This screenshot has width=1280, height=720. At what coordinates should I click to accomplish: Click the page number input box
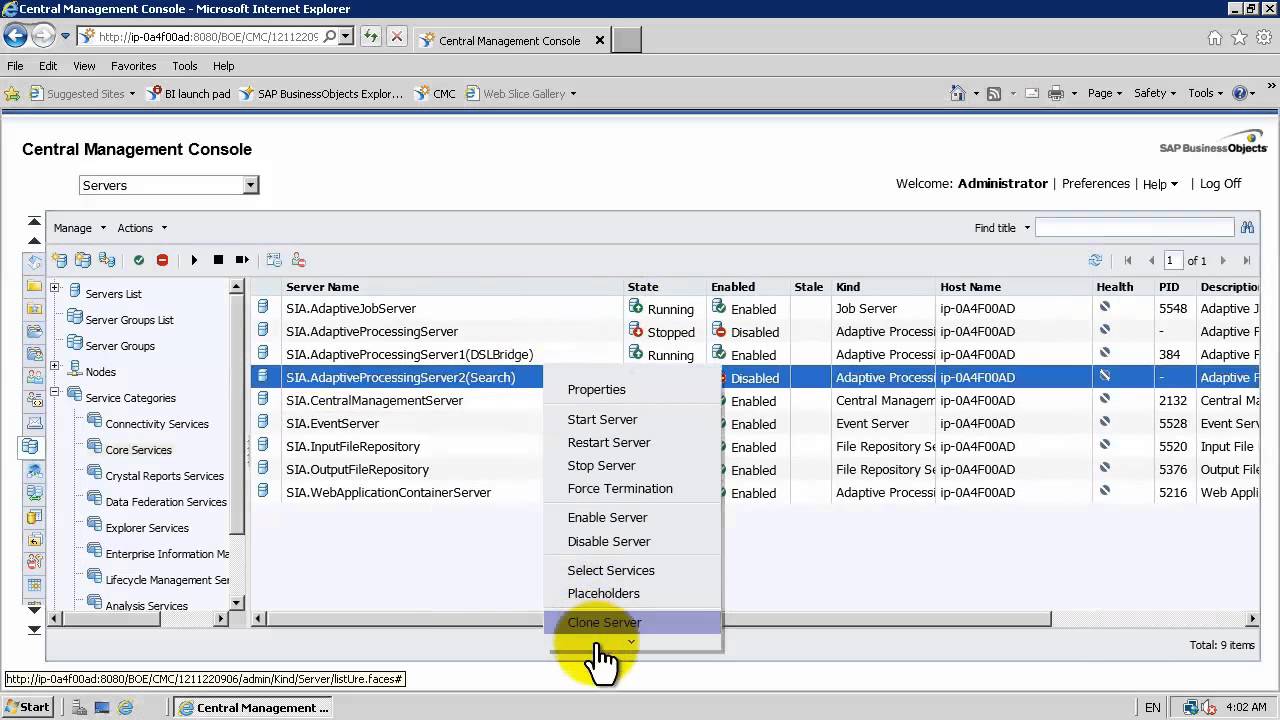(x=1172, y=260)
